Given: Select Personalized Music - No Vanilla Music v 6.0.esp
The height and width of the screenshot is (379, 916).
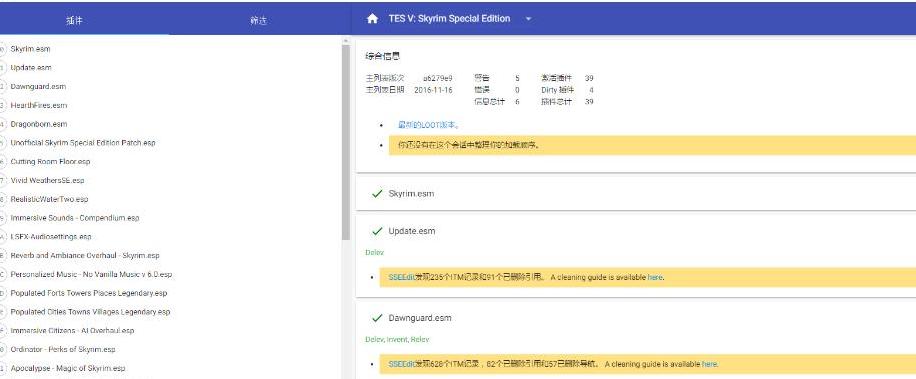Looking at the screenshot, I should (91, 274).
